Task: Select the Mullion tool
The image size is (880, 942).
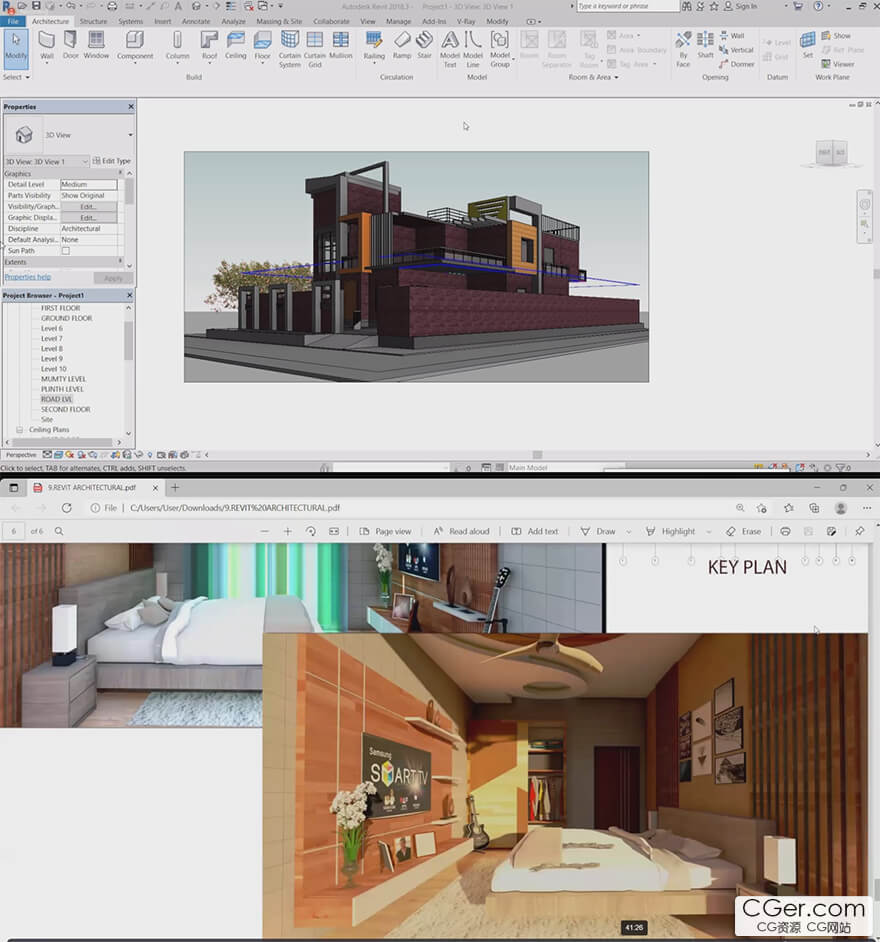Action: pyautogui.click(x=341, y=46)
